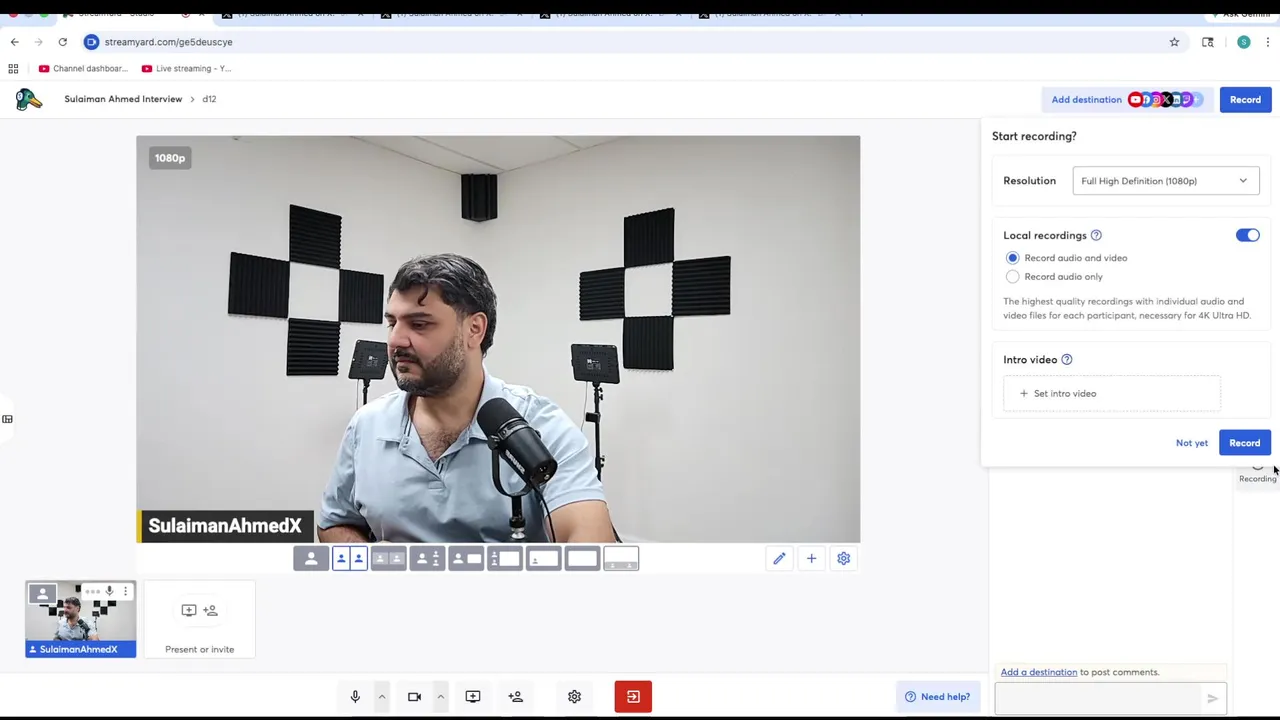The height and width of the screenshot is (720, 1280).
Task: Select the spotlight layout with side column
Action: (427, 559)
